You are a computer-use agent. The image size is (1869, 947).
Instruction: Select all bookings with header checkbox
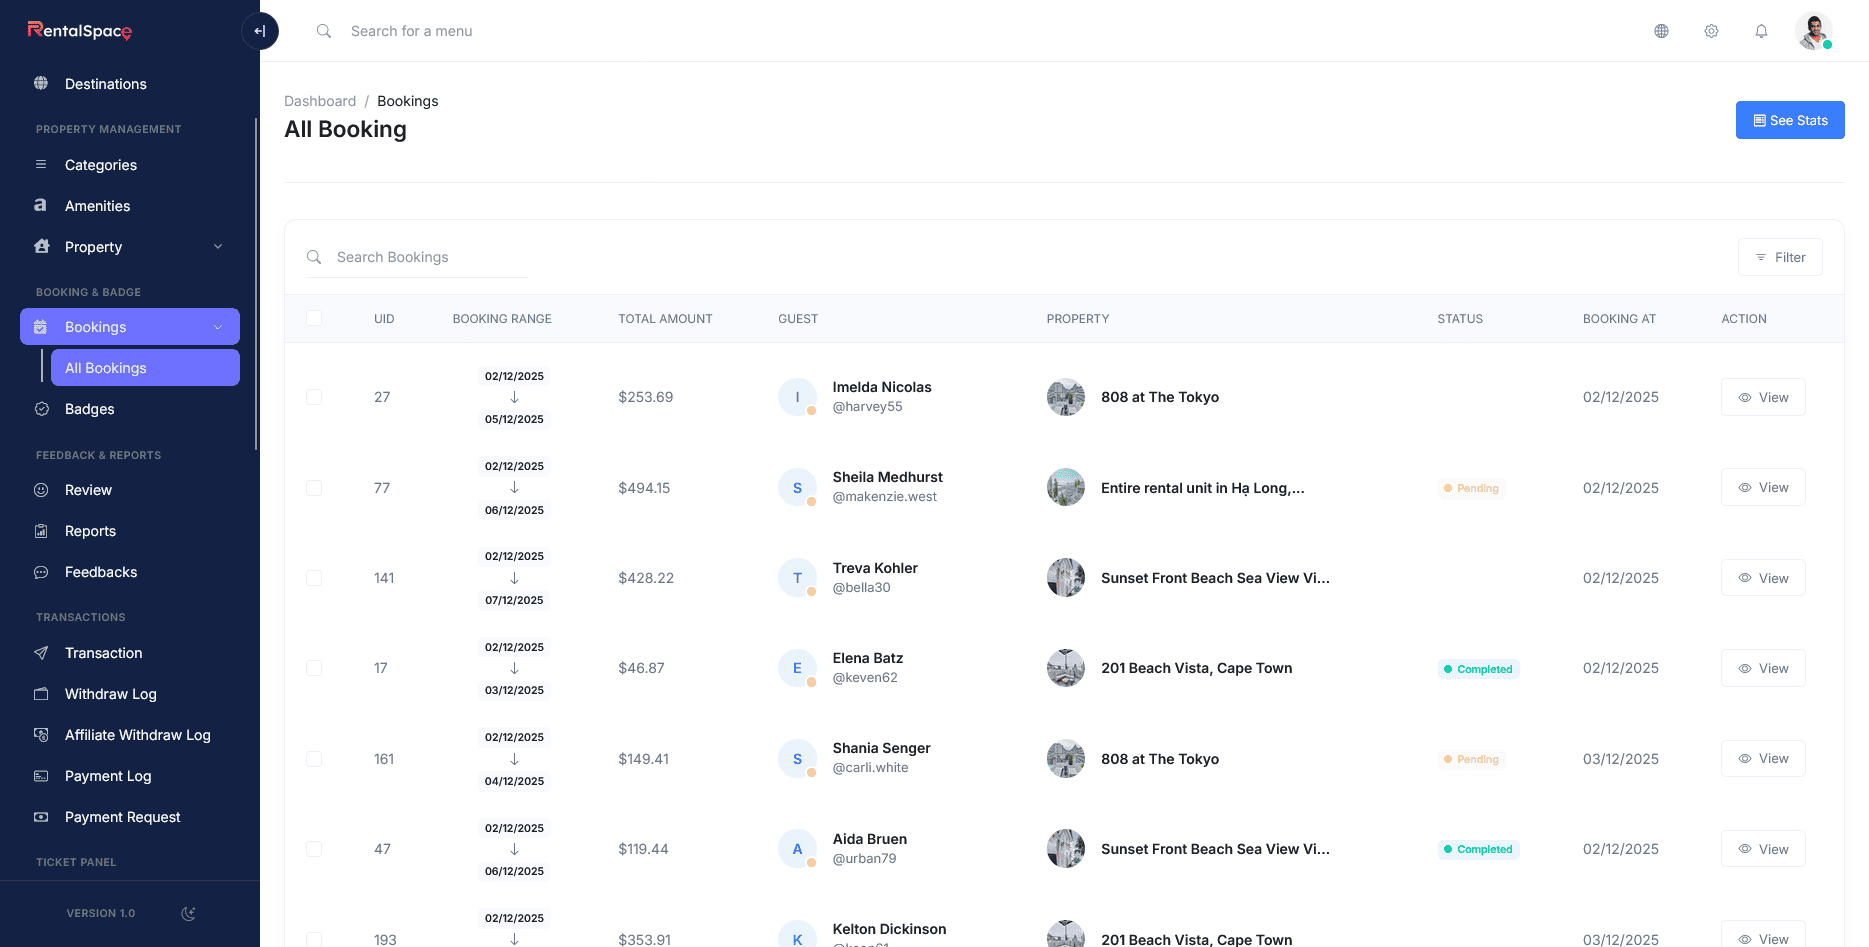pos(314,318)
